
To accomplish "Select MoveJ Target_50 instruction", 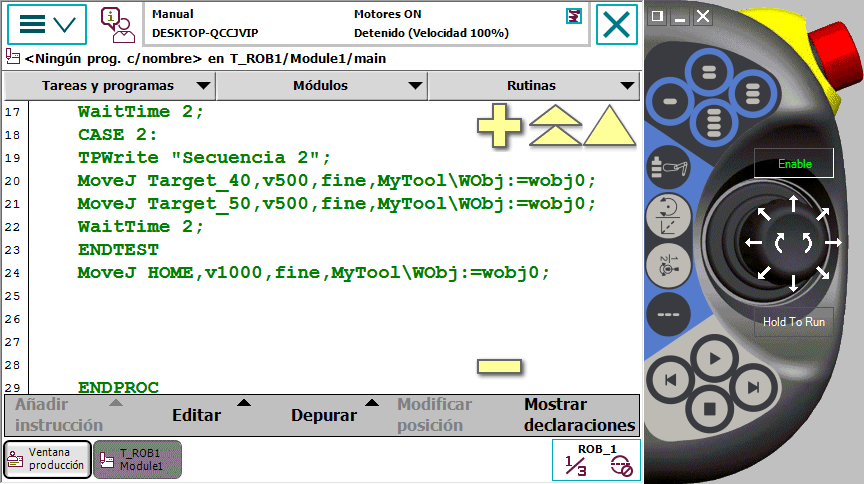I will 337,204.
